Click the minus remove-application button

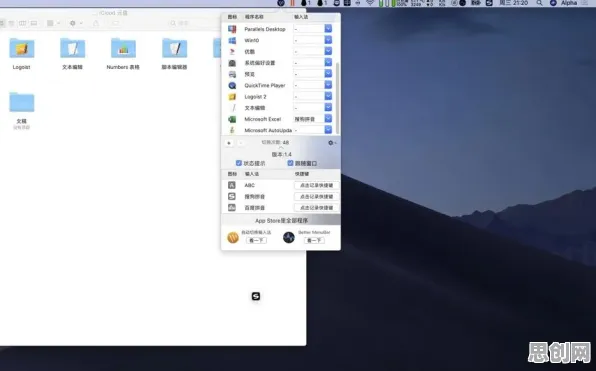click(x=241, y=143)
